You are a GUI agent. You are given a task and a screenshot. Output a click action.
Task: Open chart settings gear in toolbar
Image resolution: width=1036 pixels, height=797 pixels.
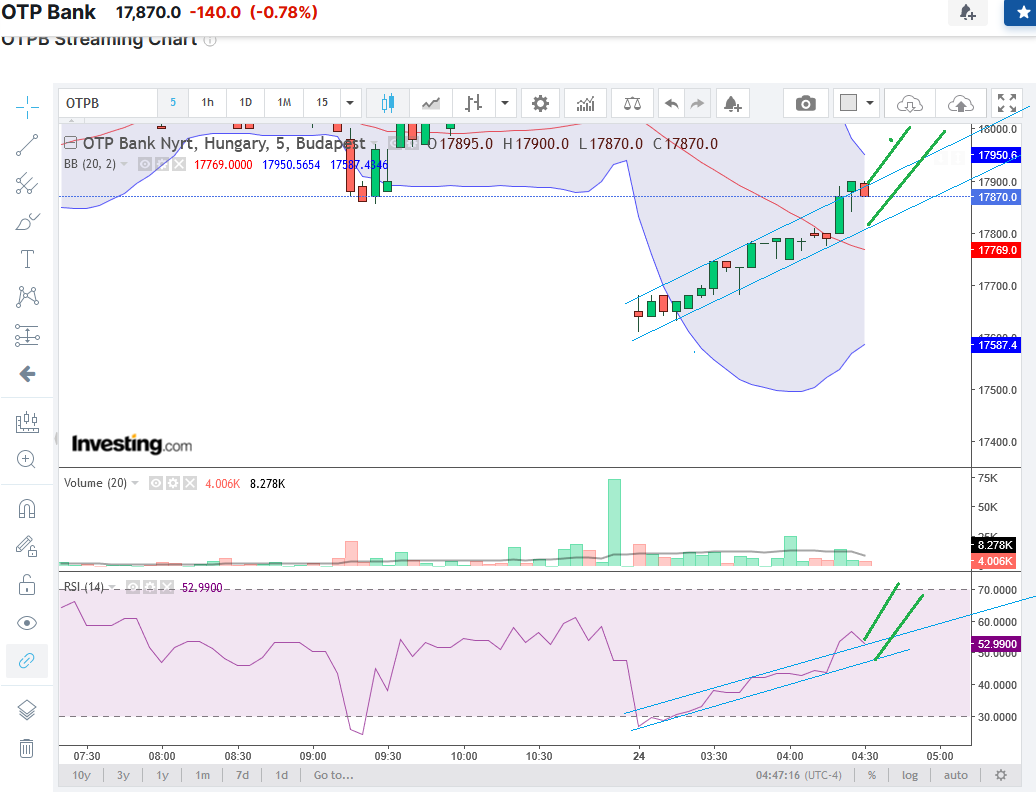pos(540,103)
